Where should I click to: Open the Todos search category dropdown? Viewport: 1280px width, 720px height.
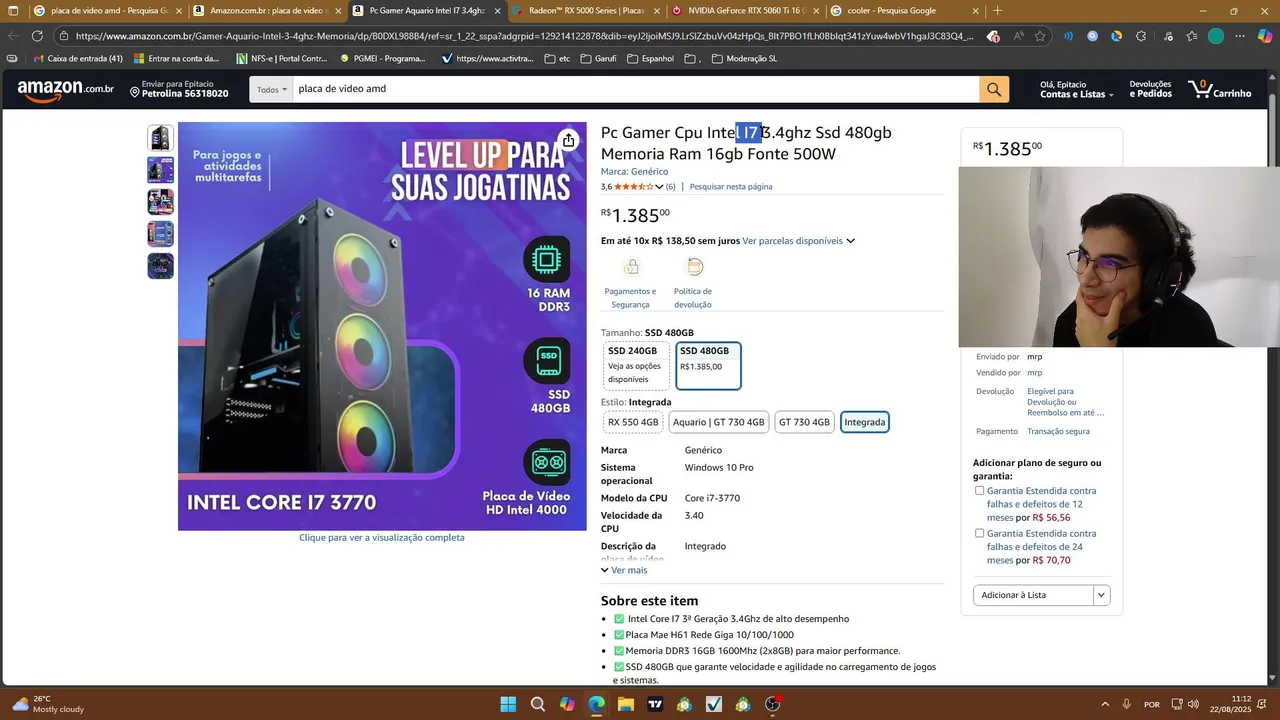click(x=271, y=89)
